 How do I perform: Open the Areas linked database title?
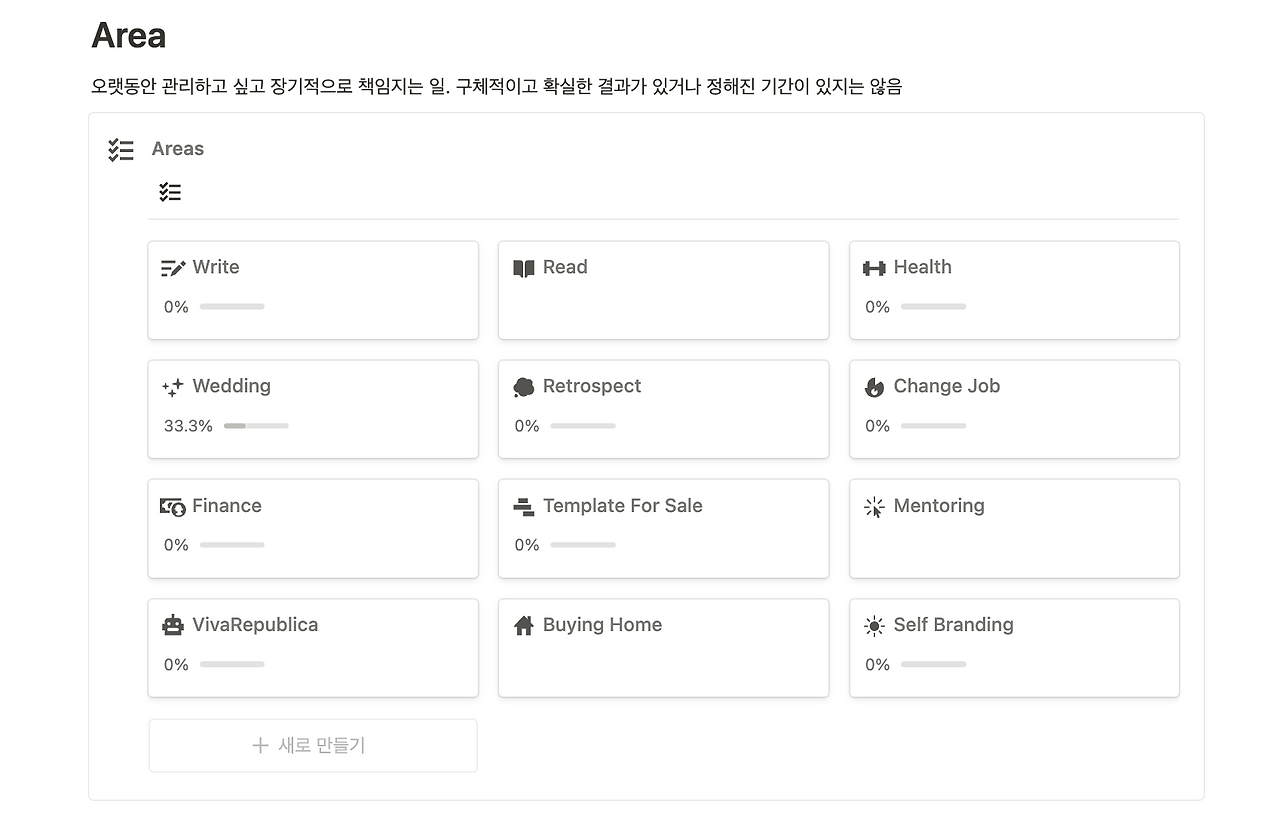point(178,148)
